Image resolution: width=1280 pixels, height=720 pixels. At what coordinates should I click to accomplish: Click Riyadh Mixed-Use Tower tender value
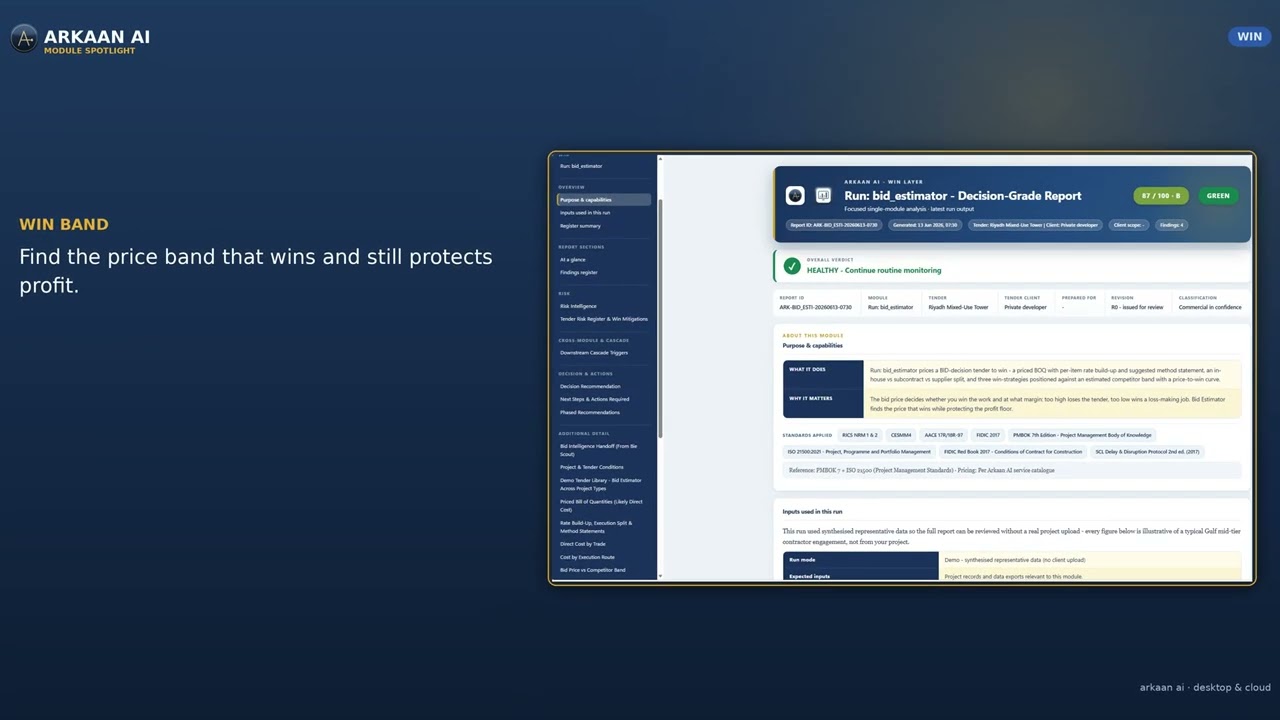958,307
